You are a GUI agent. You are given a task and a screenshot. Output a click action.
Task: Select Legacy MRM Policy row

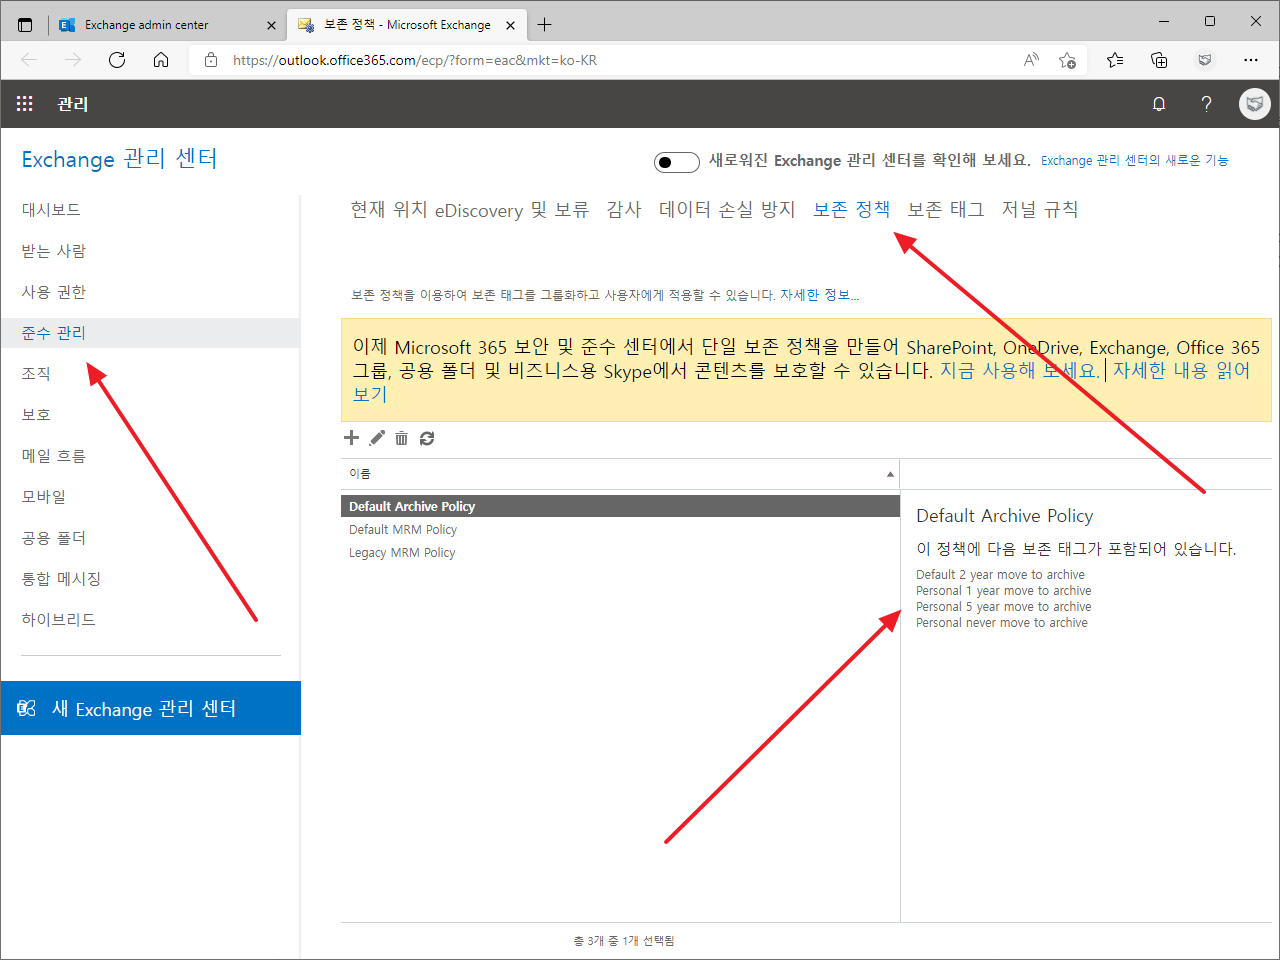pyautogui.click(x=620, y=553)
